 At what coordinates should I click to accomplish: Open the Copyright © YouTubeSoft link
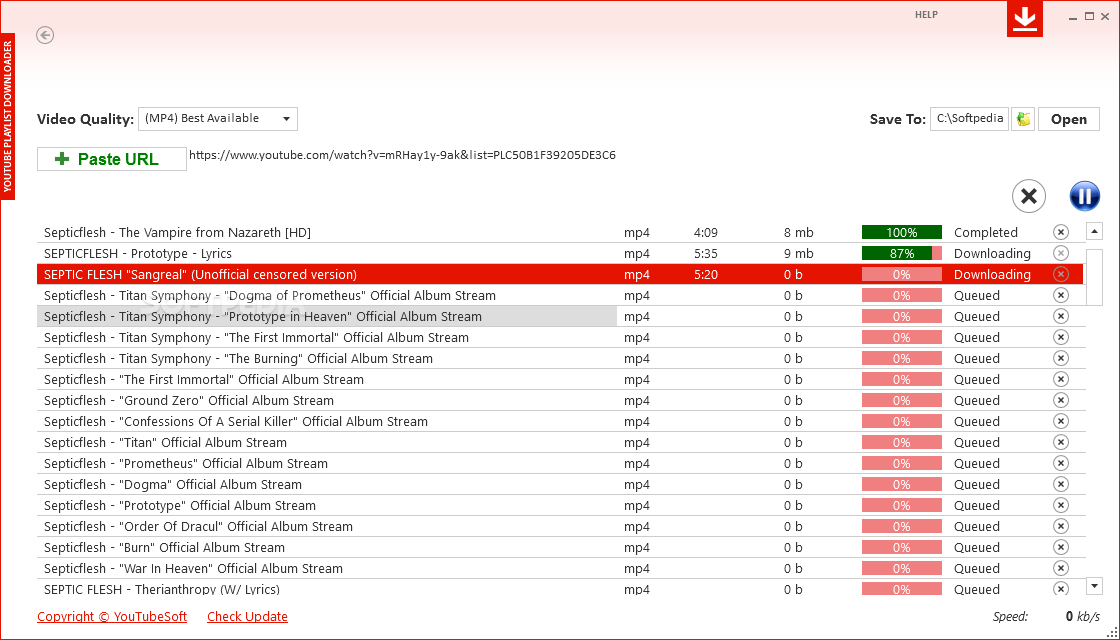[112, 616]
